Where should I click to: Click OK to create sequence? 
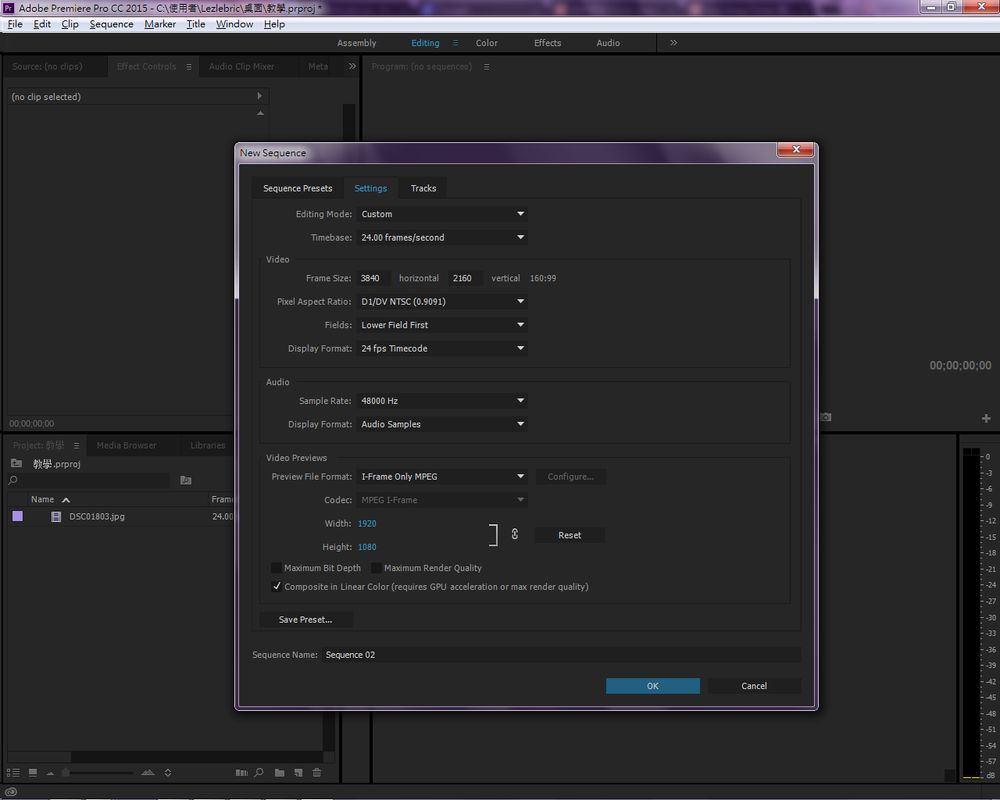[x=652, y=686]
